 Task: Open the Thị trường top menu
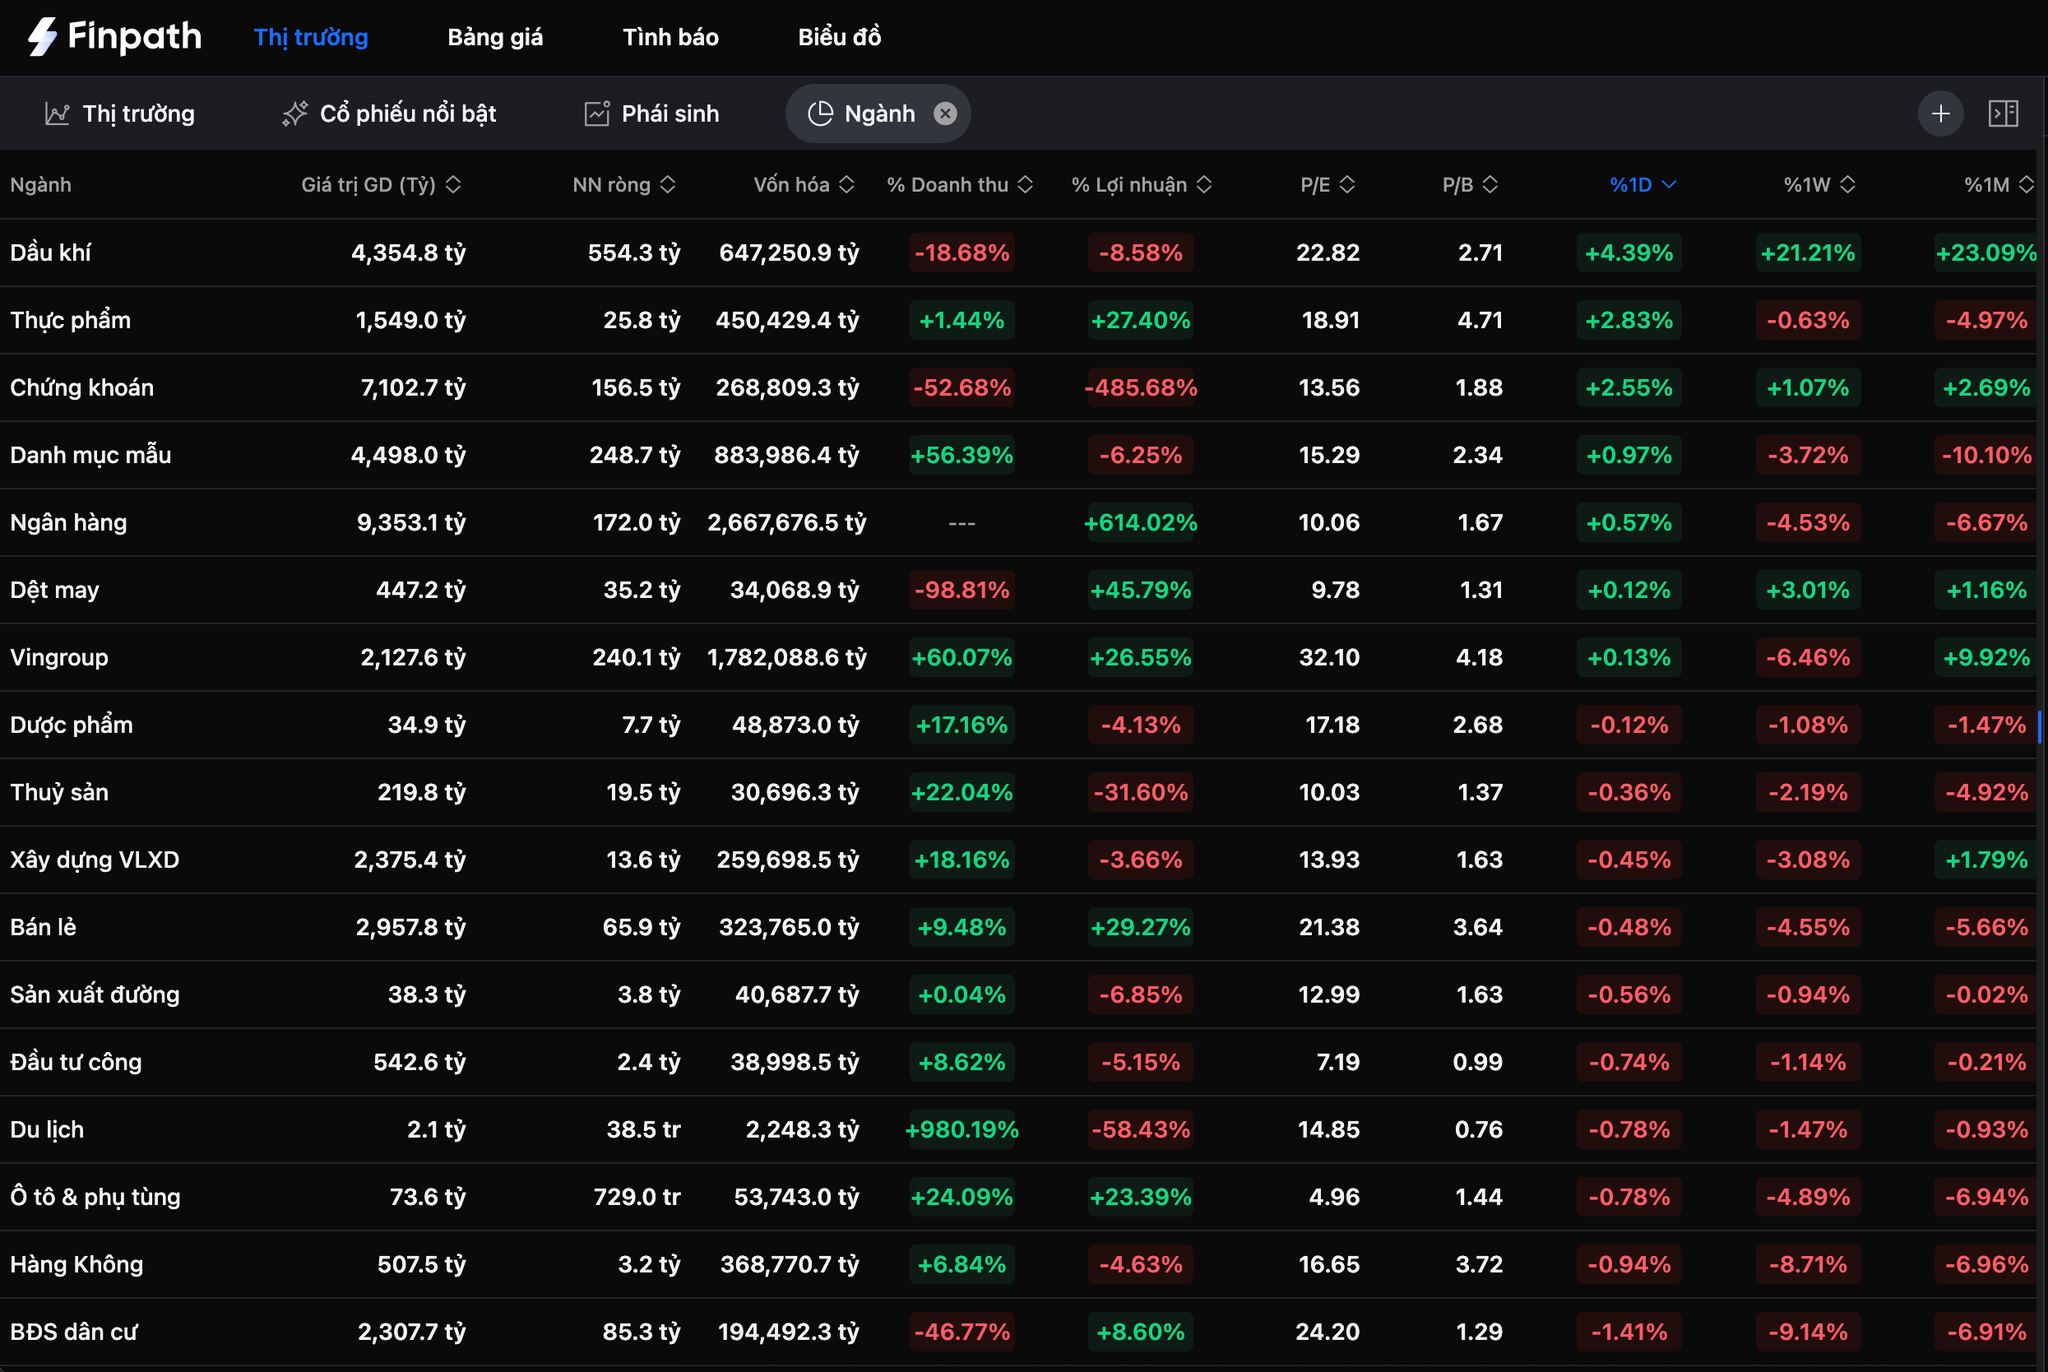(x=311, y=38)
